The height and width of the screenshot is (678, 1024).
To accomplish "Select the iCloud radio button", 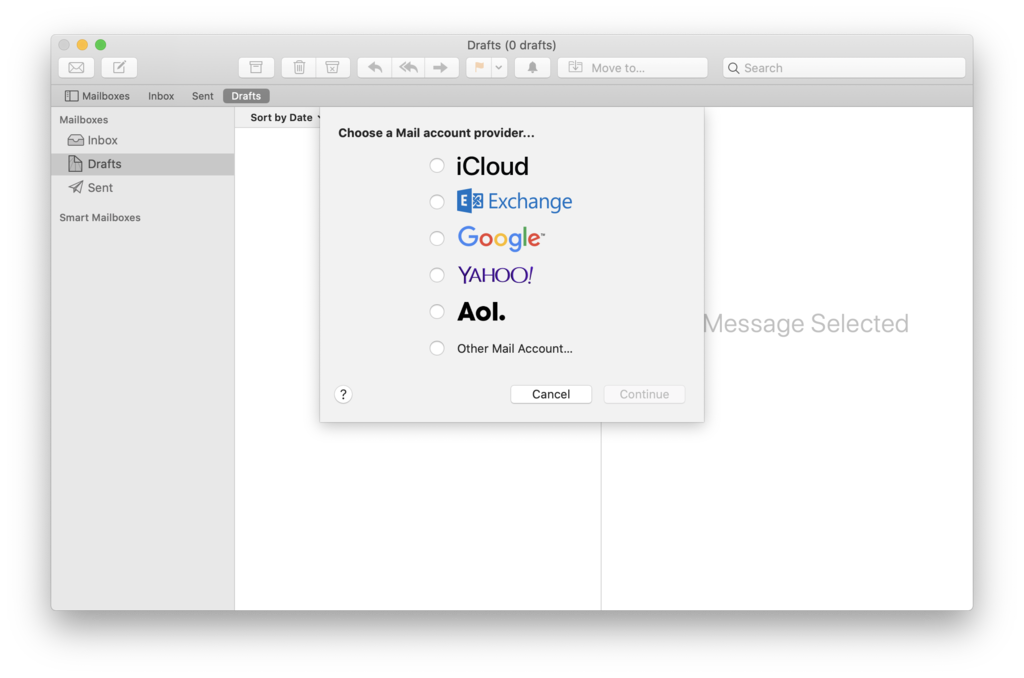I will [437, 166].
